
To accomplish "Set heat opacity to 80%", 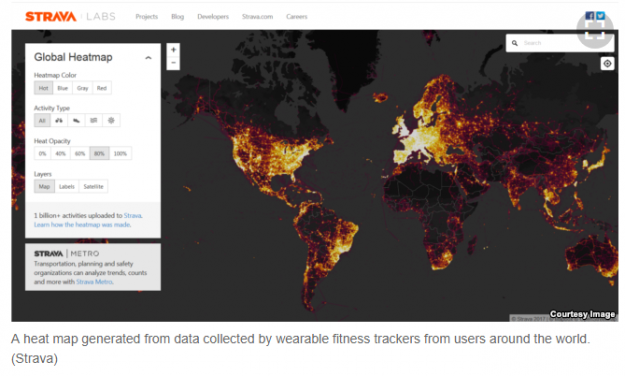I will coord(99,154).
